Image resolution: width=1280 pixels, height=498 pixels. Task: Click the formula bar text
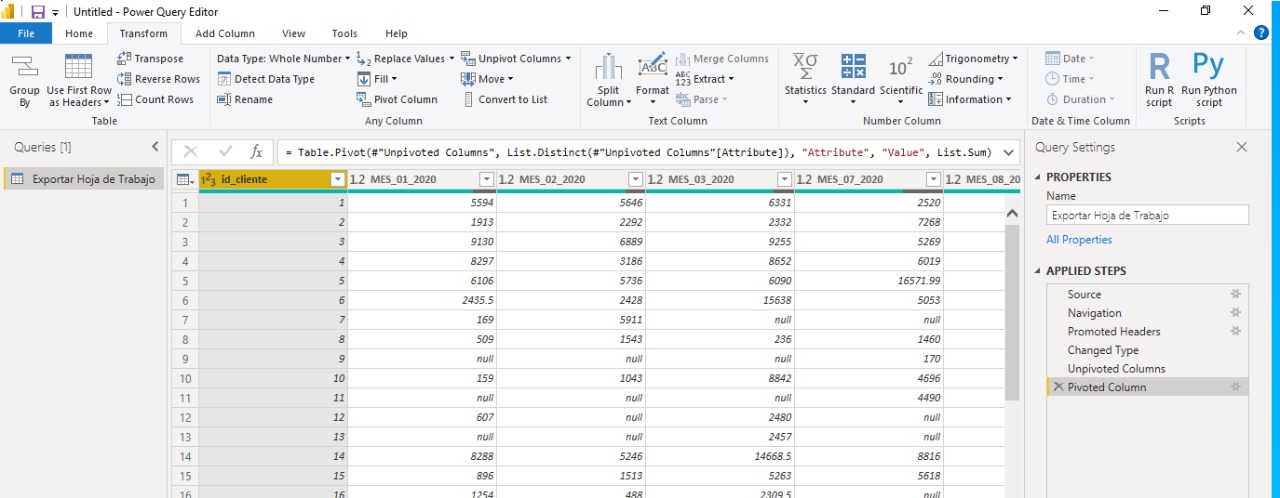(x=638, y=152)
